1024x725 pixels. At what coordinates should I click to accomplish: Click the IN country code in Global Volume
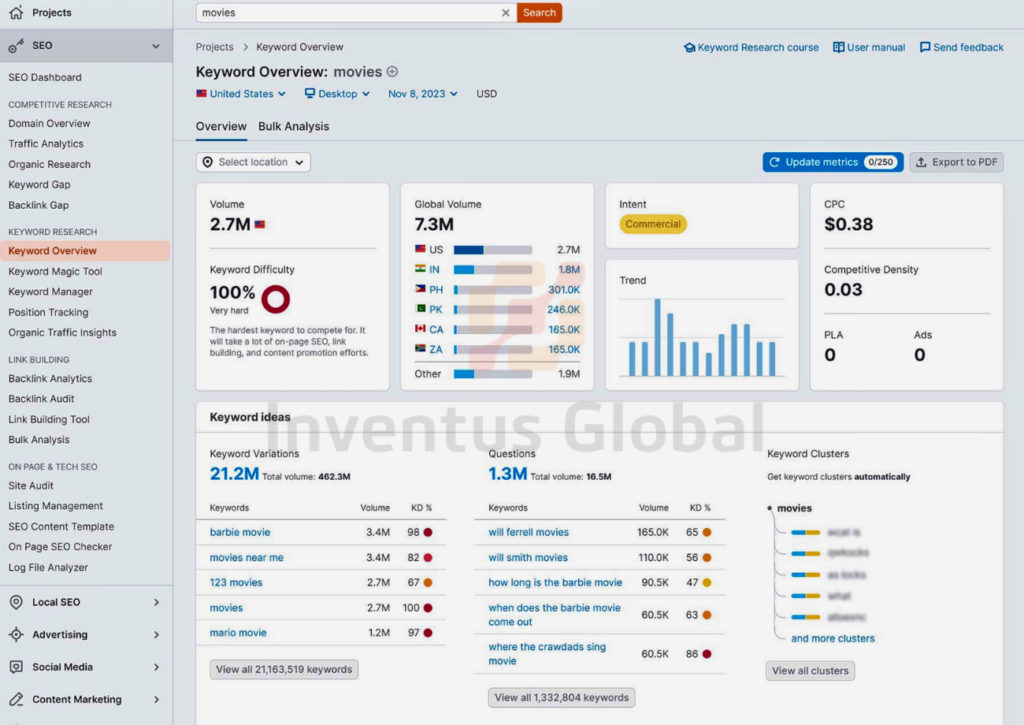tap(434, 269)
